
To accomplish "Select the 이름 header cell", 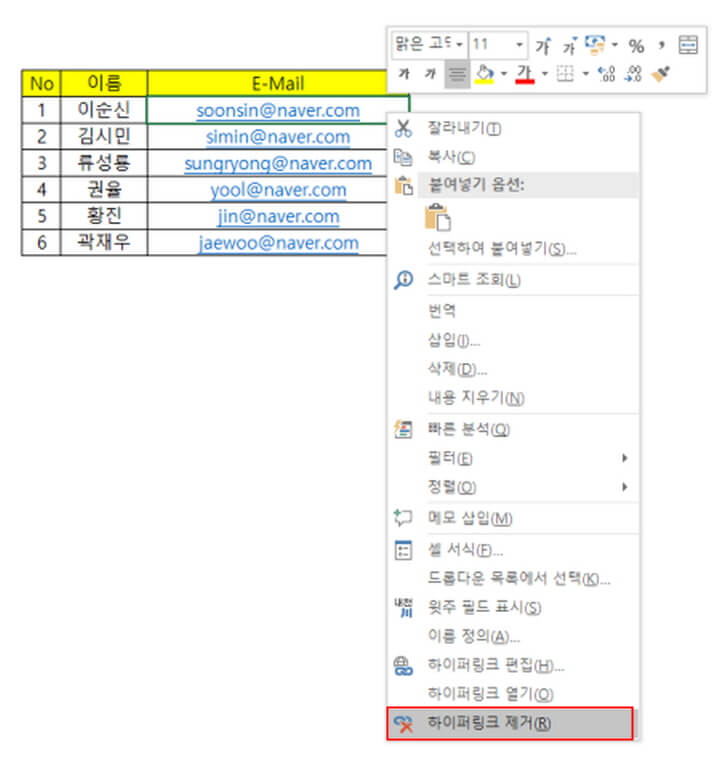I will point(104,83).
